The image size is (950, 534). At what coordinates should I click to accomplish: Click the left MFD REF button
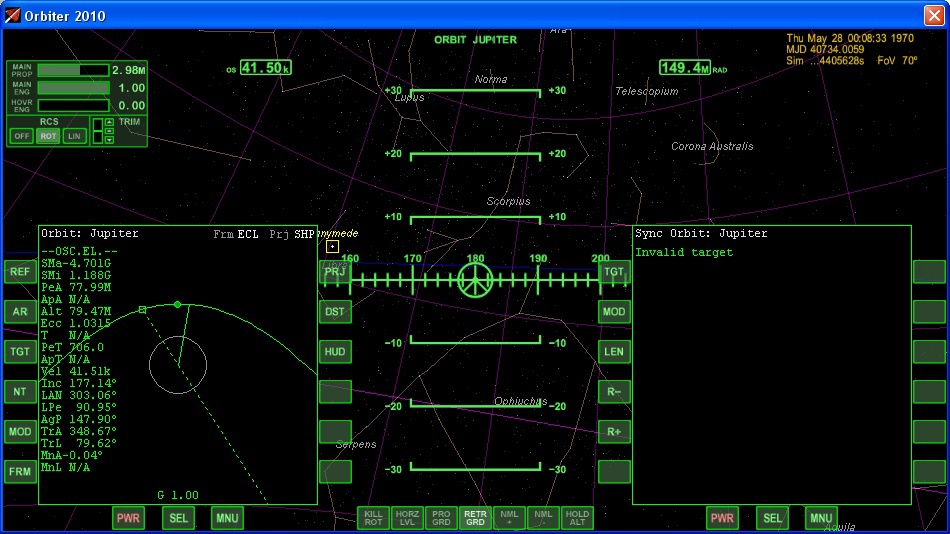pyautogui.click(x=20, y=272)
